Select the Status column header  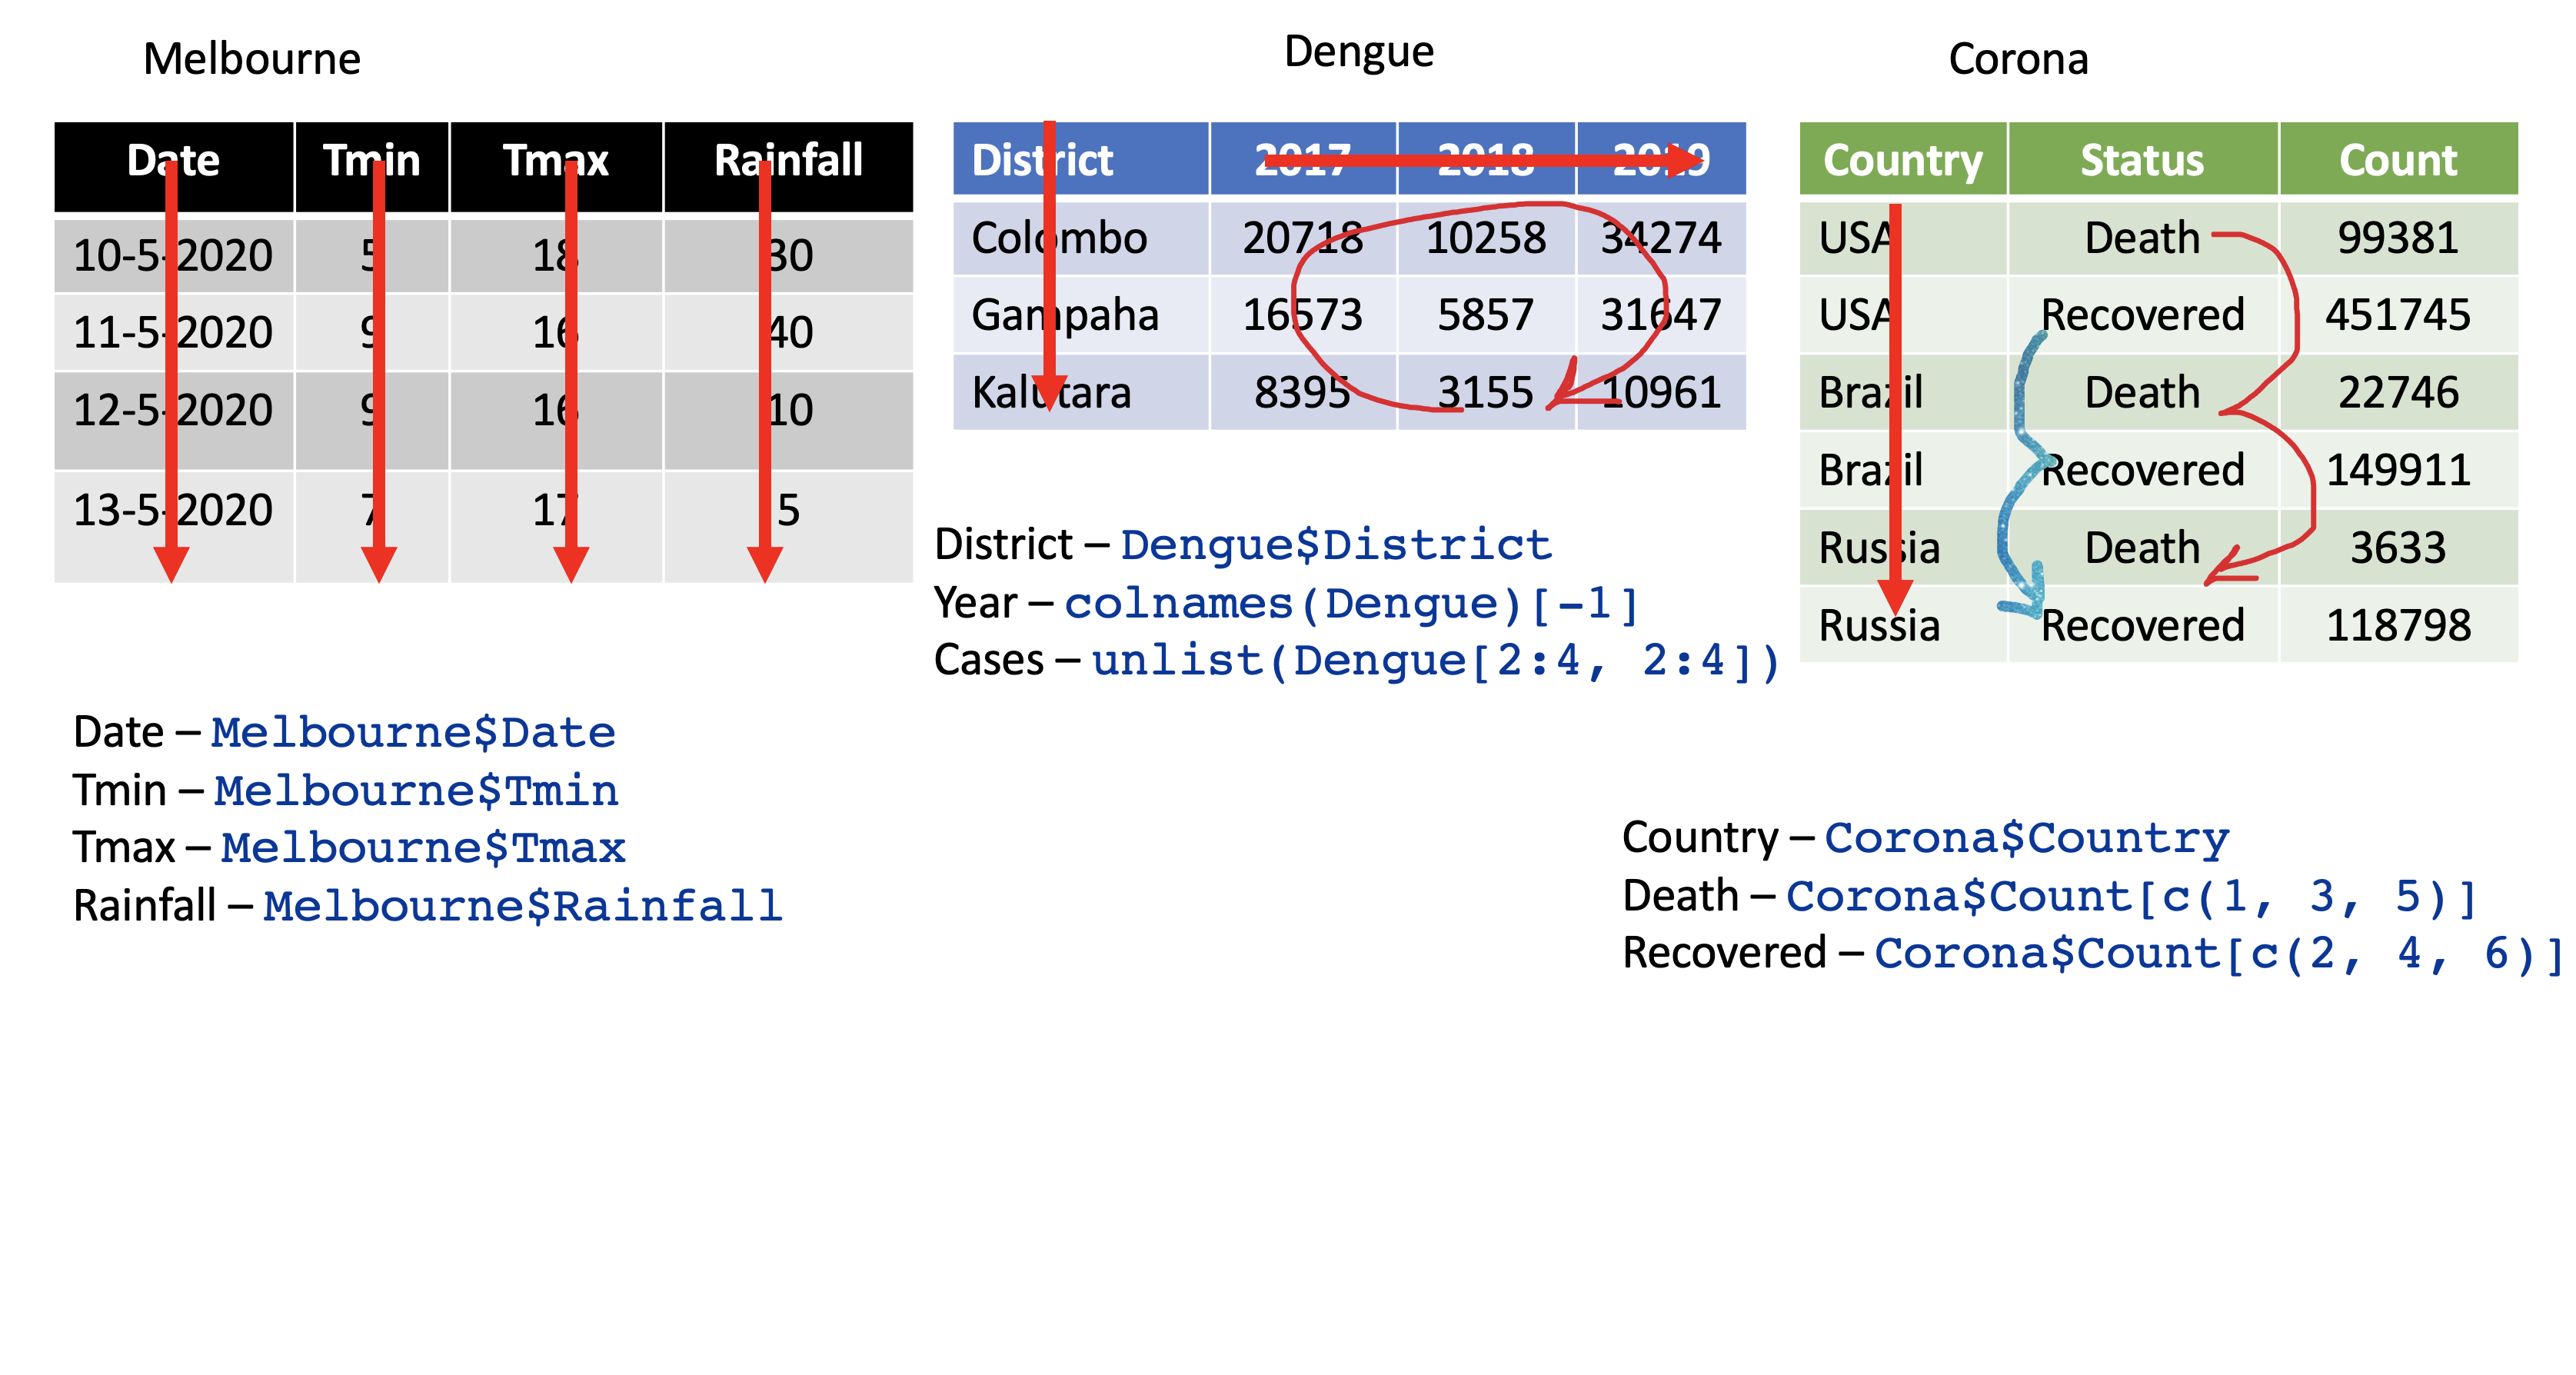pos(2142,160)
